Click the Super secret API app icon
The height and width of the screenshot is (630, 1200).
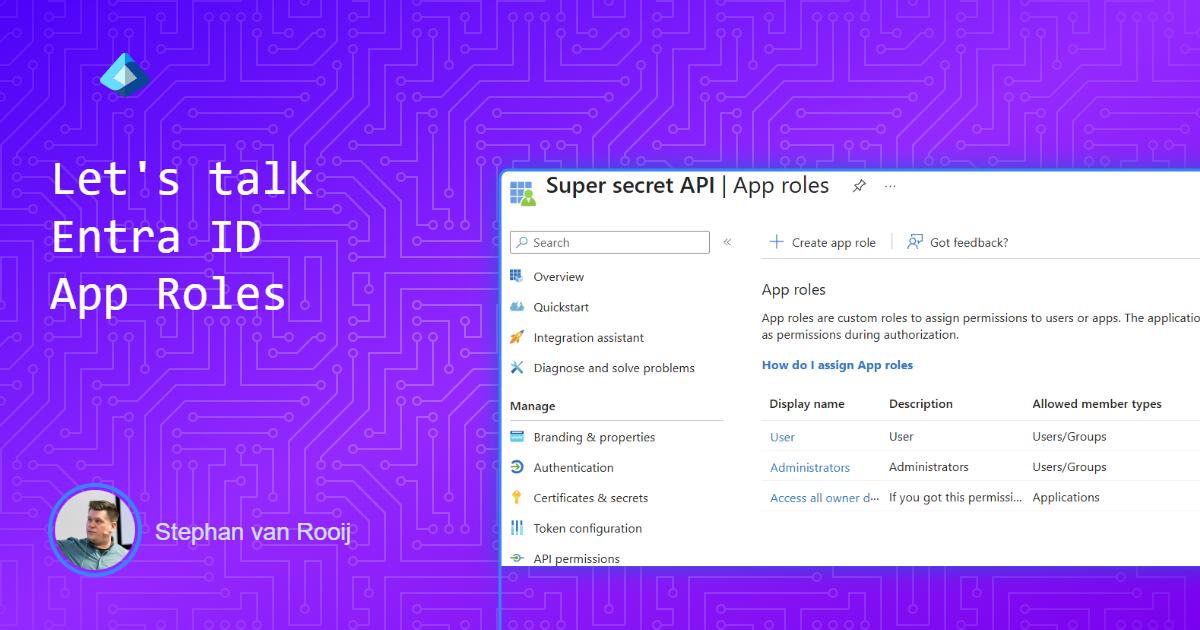[x=522, y=193]
